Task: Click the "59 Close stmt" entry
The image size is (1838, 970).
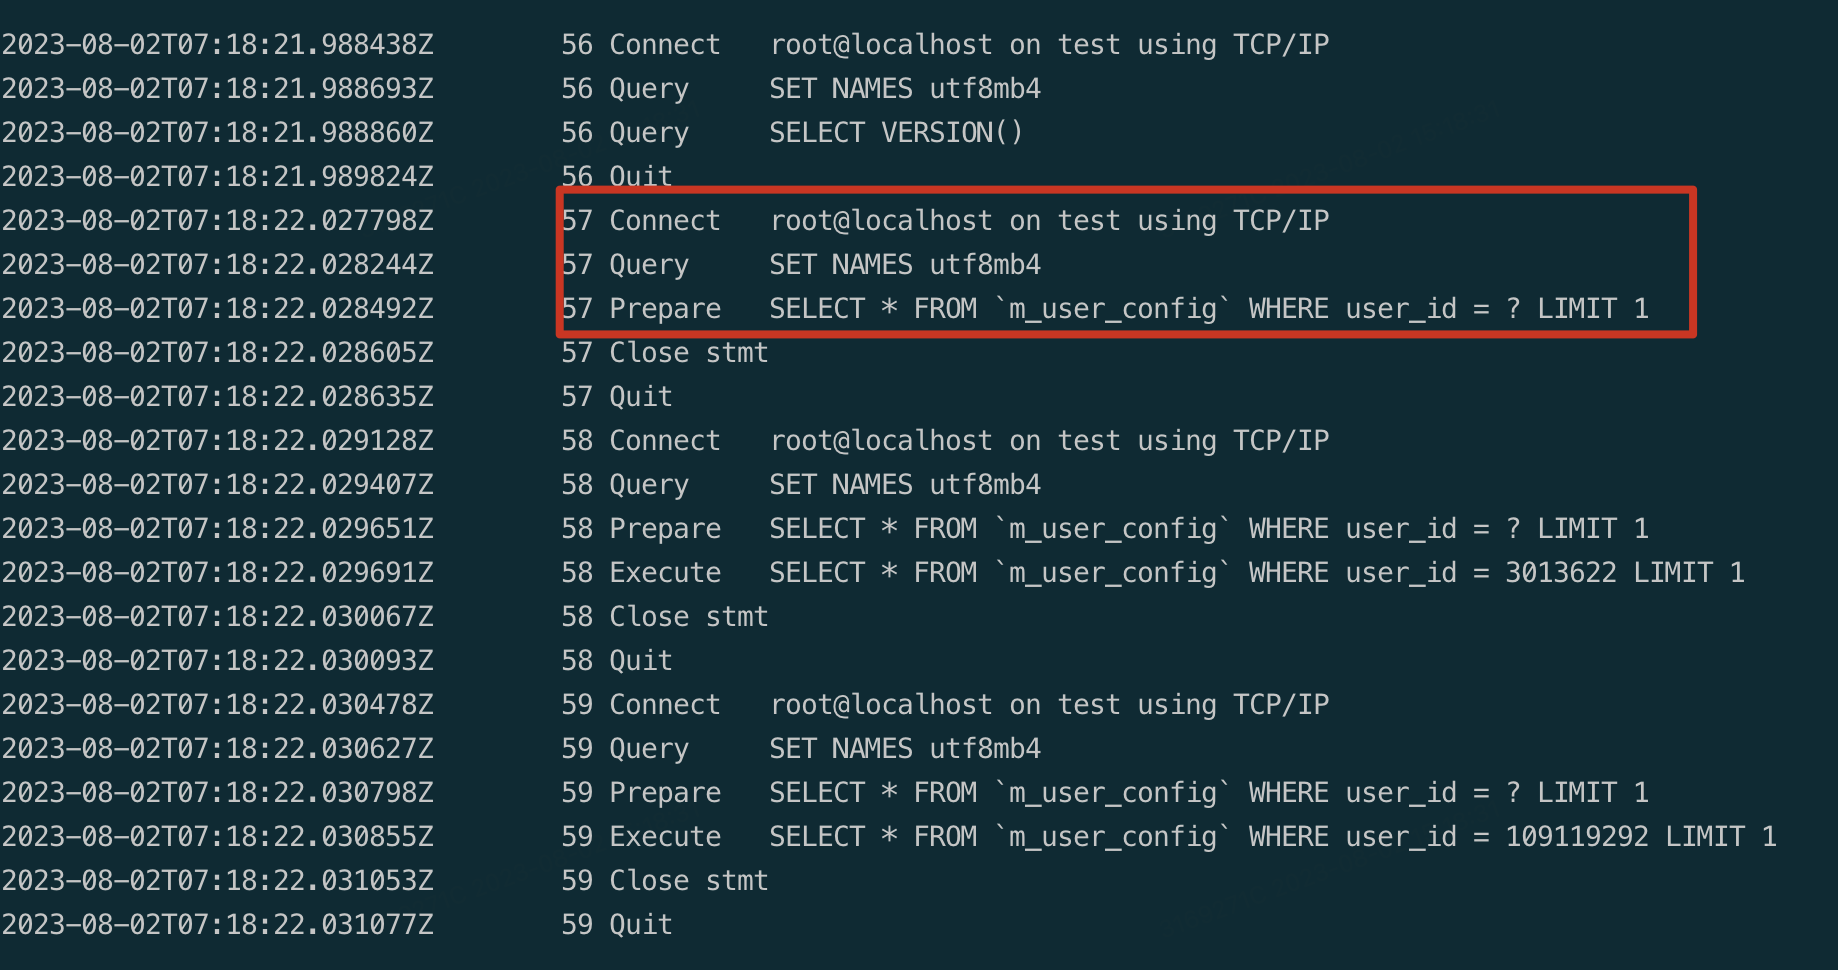Action: (x=664, y=881)
